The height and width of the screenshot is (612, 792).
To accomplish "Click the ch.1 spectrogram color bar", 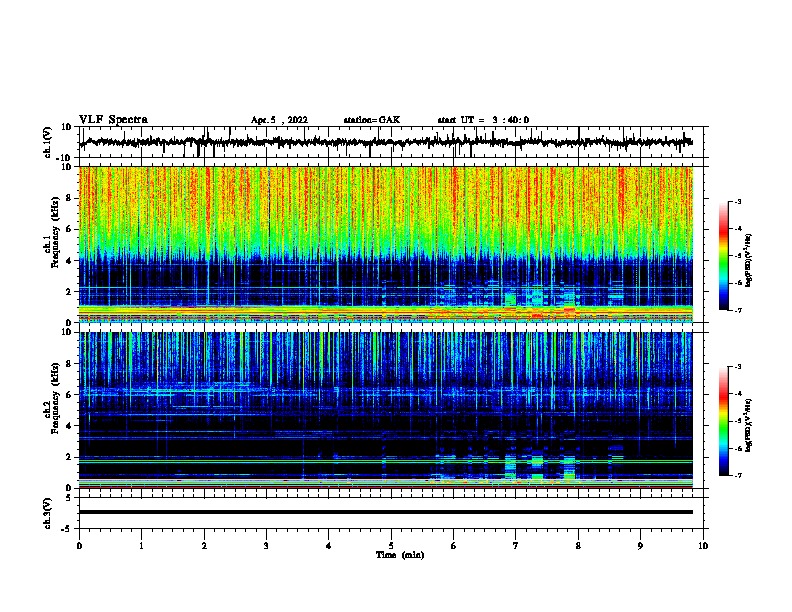I will pos(724,255).
